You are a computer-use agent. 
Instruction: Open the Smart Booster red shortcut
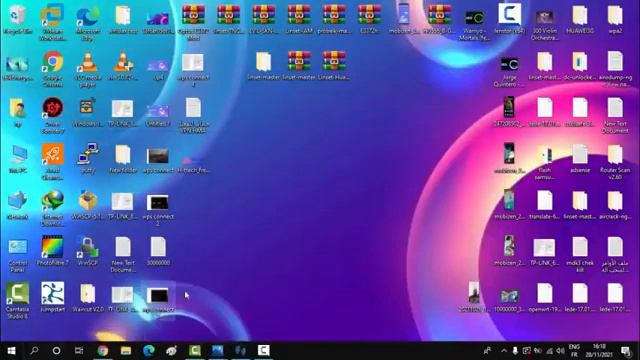pyautogui.click(x=53, y=116)
